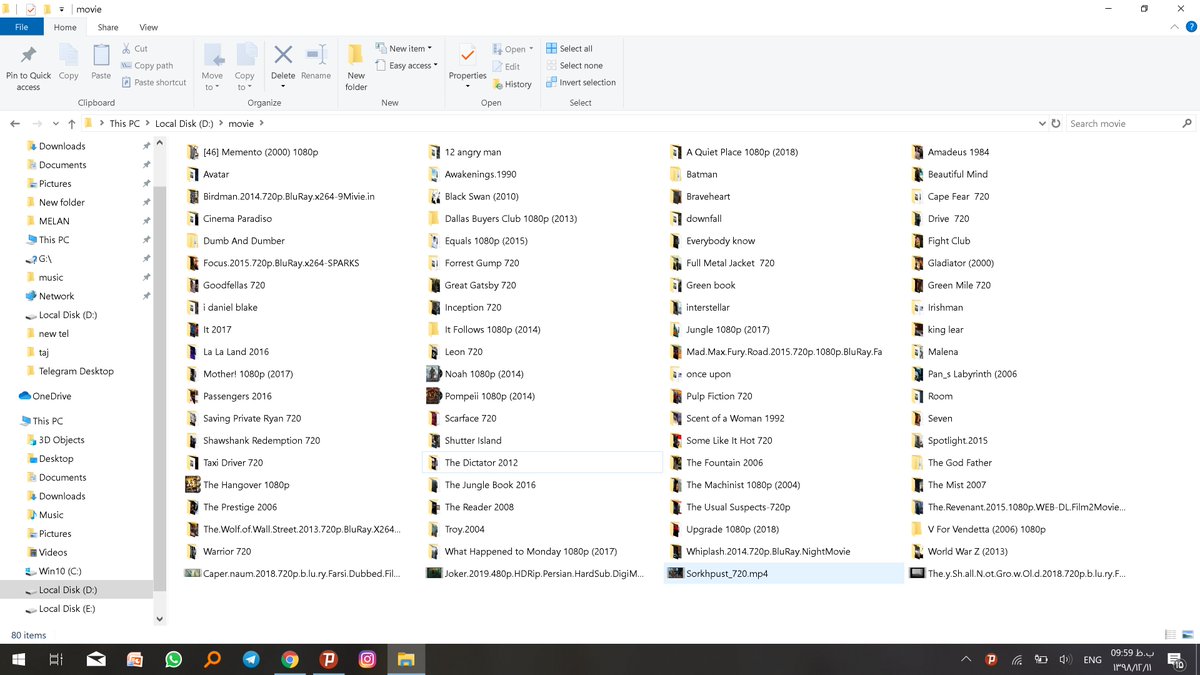Click Select all in the ribbon
Screen dimensions: 1200x675
click(569, 48)
